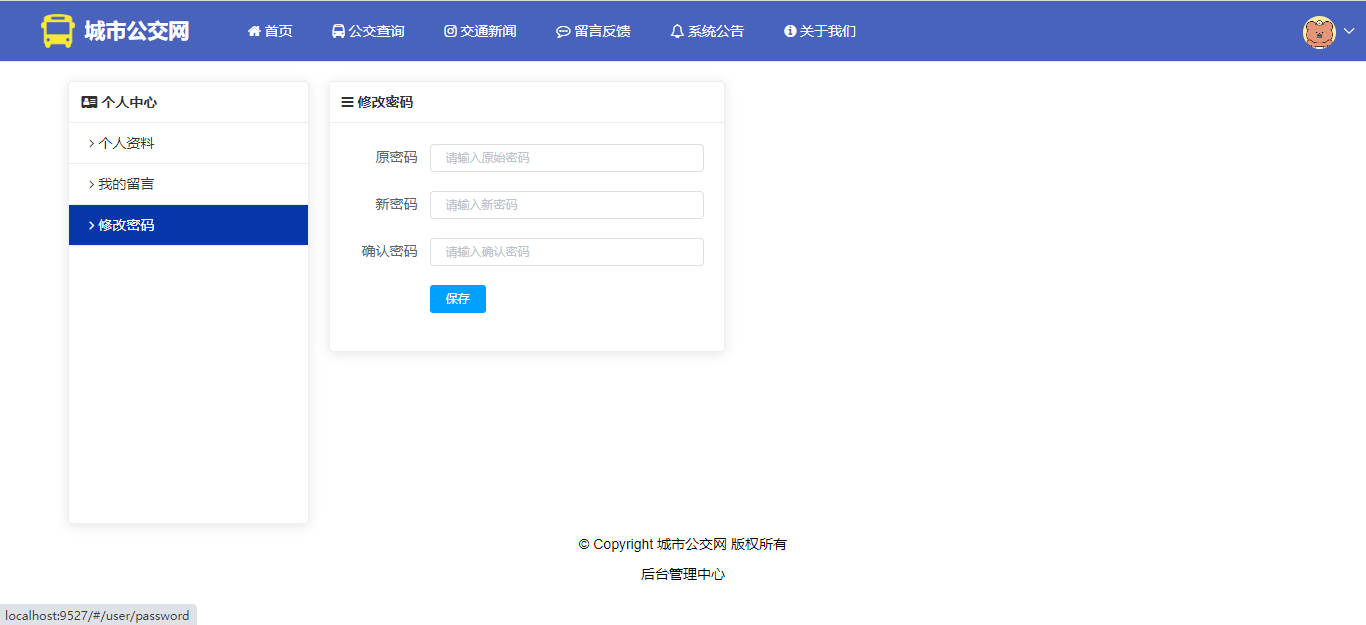1366x625 pixels.
Task: Click the user avatar image
Action: [1319, 31]
